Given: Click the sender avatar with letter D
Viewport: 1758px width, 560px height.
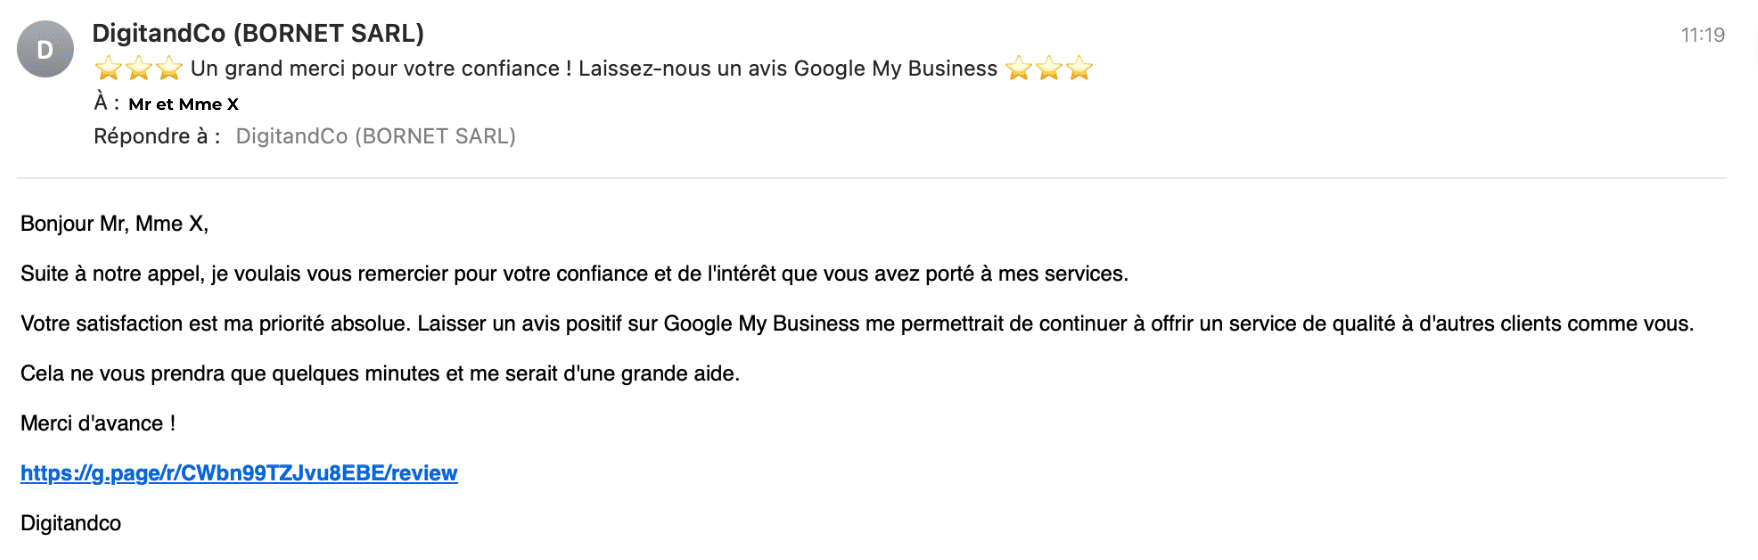Looking at the screenshot, I should [45, 49].
